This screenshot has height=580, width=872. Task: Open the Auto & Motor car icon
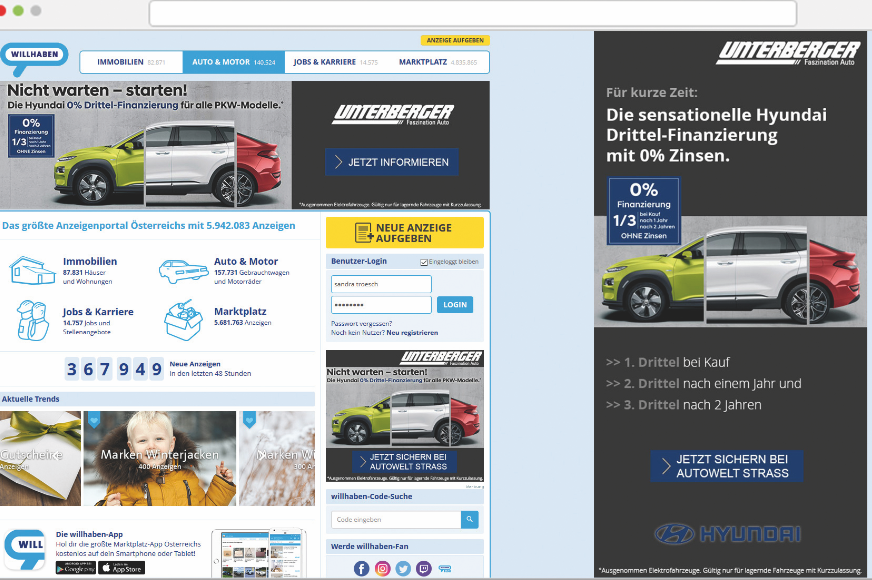click(x=183, y=271)
